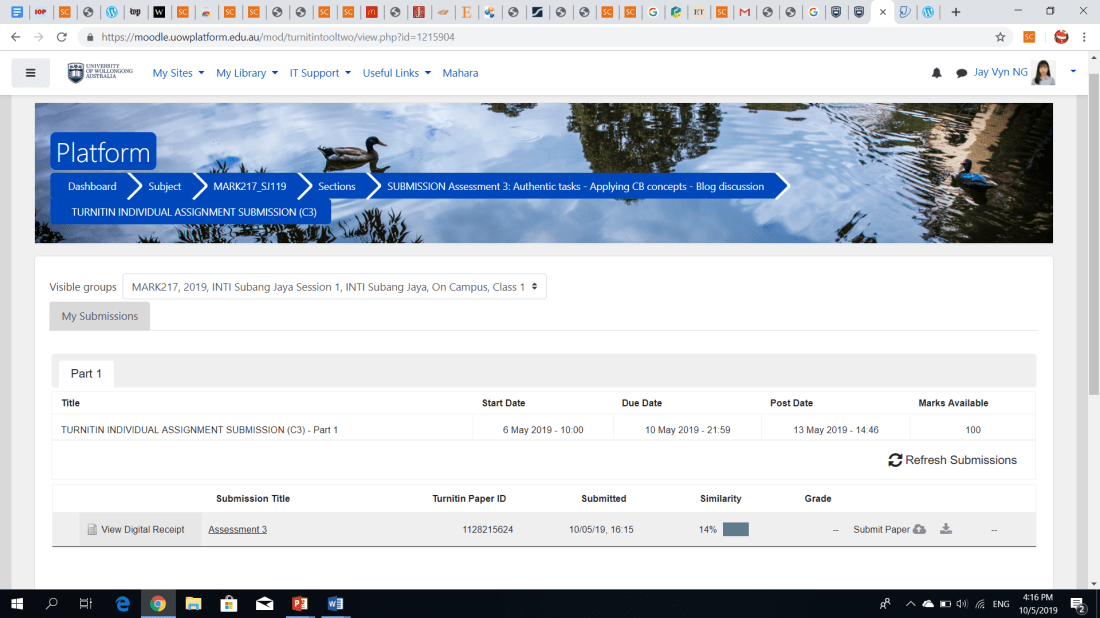Go to Dashboard in the breadcrumb
Image resolution: width=1100 pixels, height=618 pixels.
(x=92, y=186)
